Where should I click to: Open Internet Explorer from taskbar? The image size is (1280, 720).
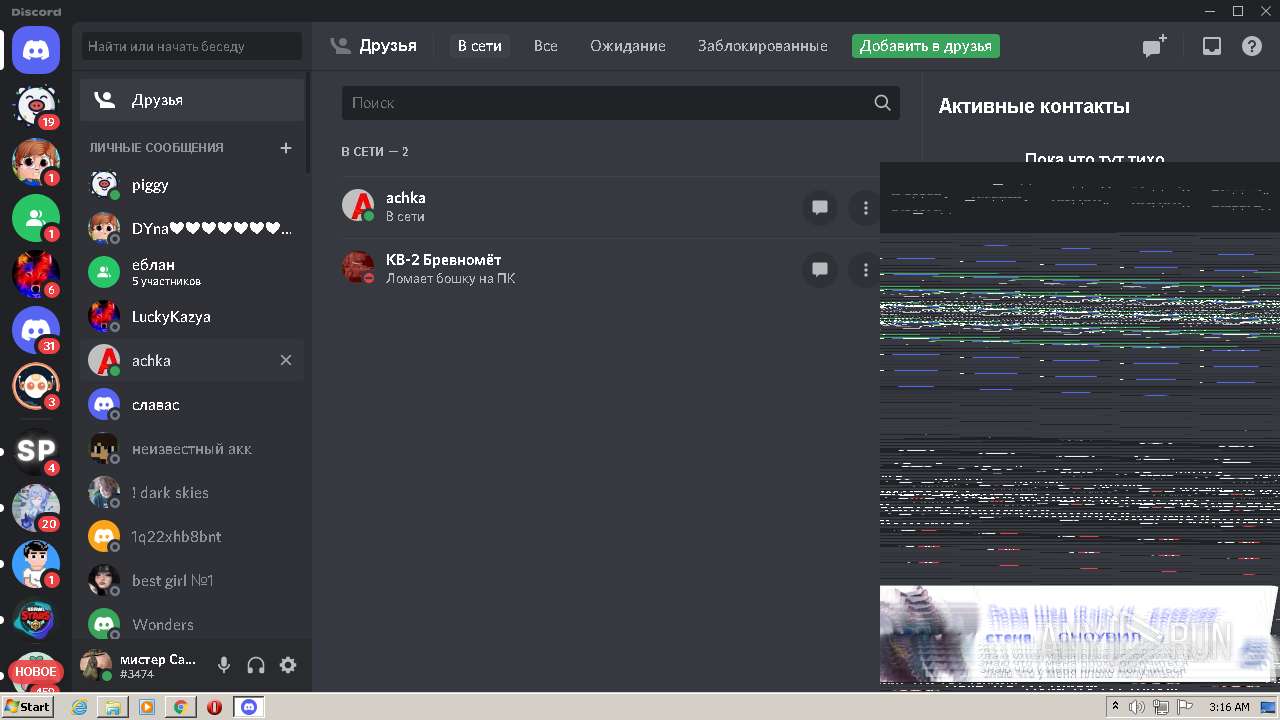80,707
